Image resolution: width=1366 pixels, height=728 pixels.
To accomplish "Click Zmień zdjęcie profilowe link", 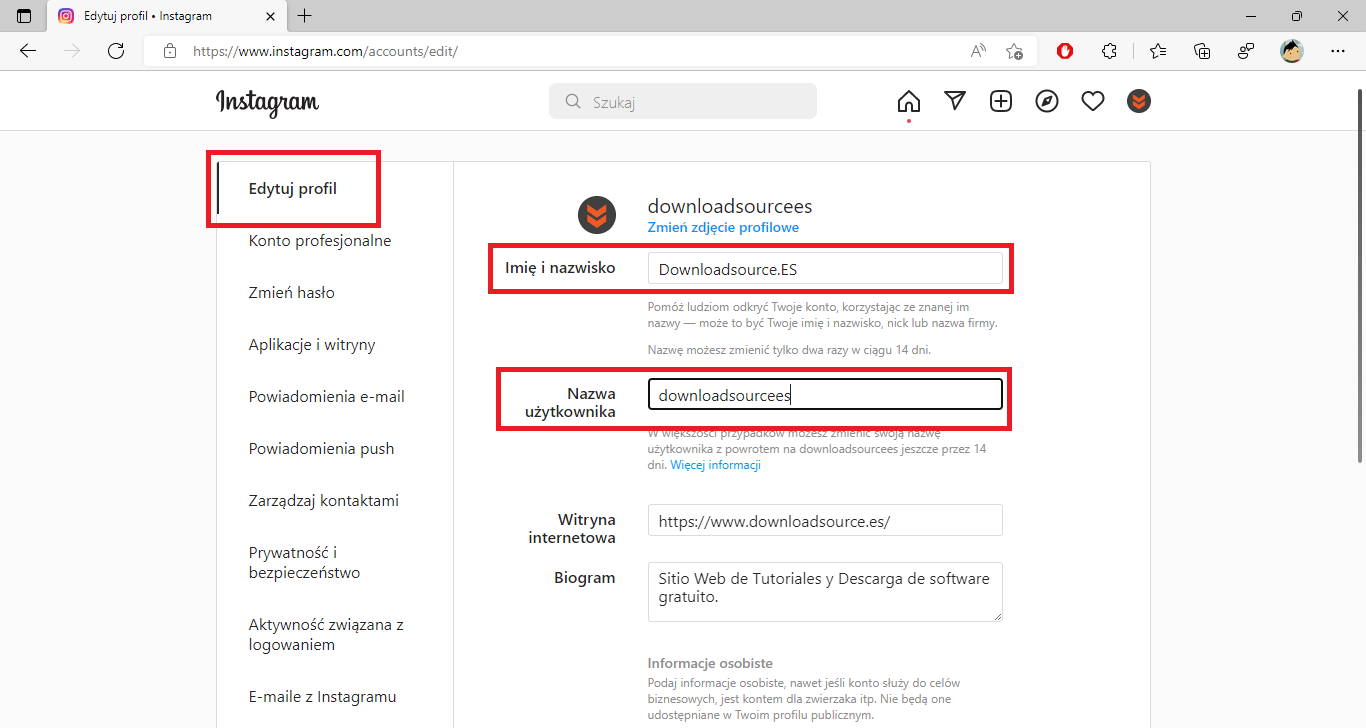I will [x=723, y=227].
